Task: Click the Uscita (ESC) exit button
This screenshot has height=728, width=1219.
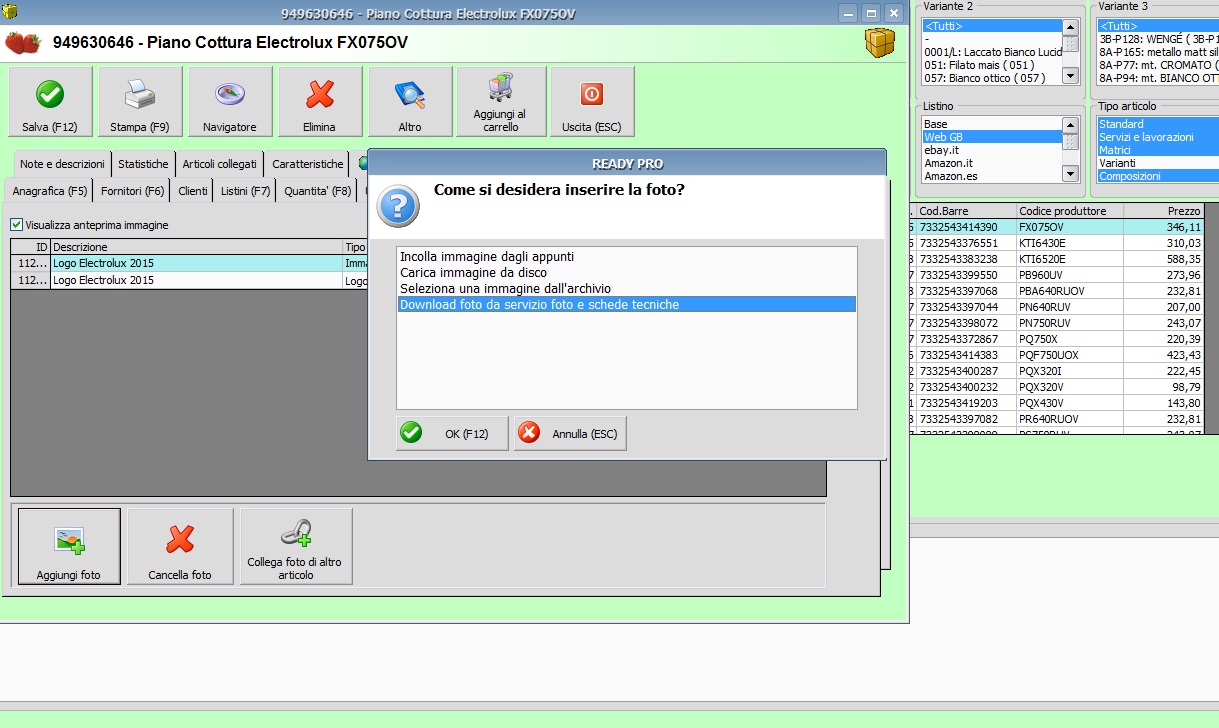Action: click(x=592, y=102)
